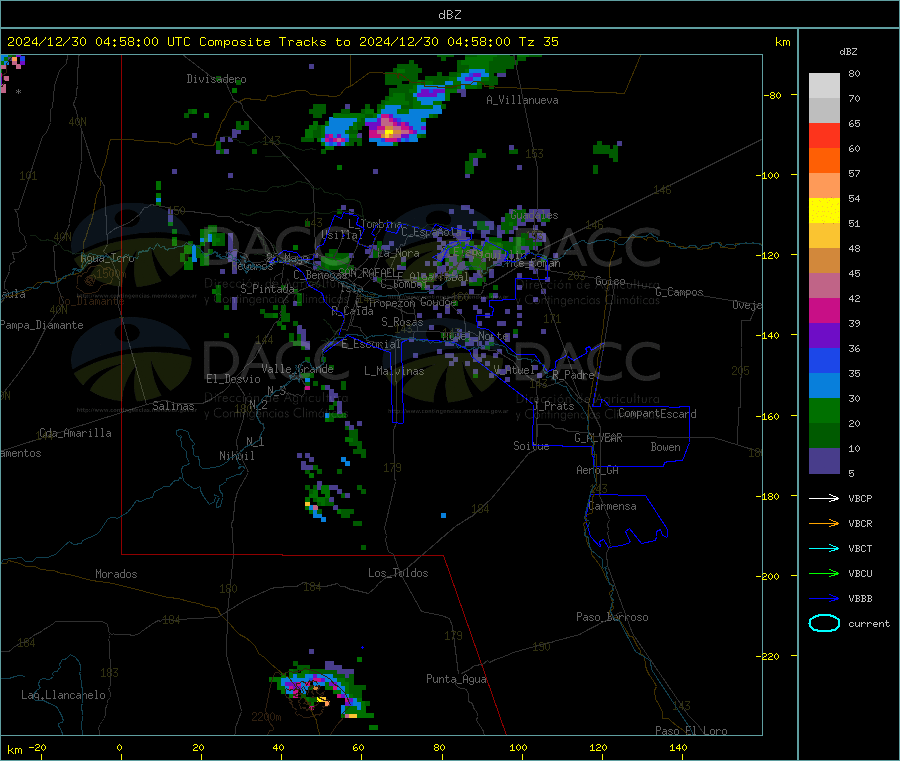Click the 'Morados' map label
Image resolution: width=900 pixels, height=761 pixels.
[x=116, y=574]
